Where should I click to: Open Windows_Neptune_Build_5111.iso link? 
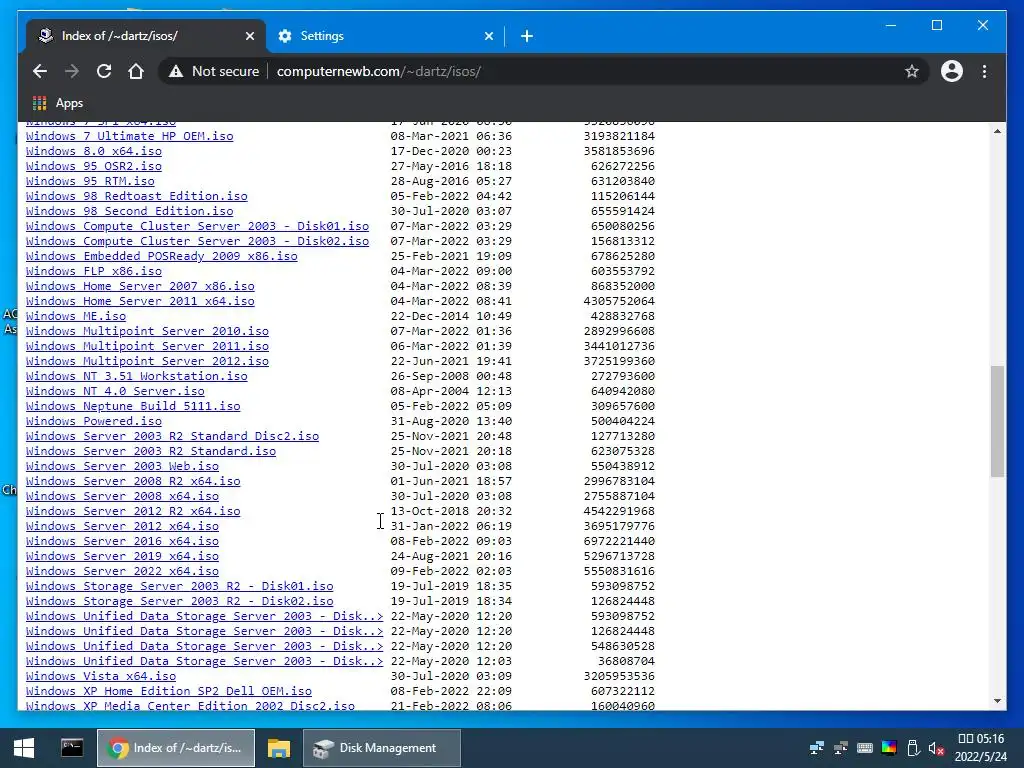(x=133, y=406)
